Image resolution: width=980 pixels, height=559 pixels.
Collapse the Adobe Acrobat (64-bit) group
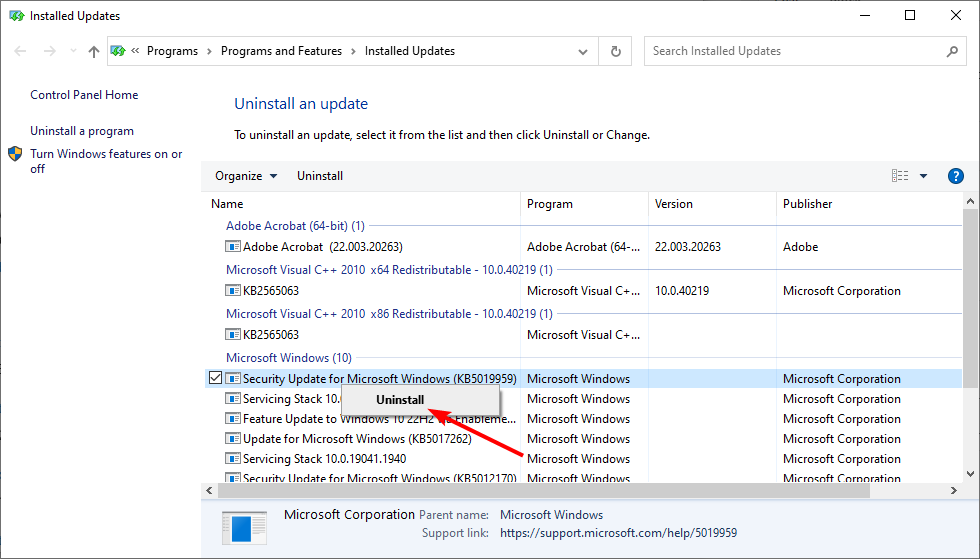coord(295,226)
